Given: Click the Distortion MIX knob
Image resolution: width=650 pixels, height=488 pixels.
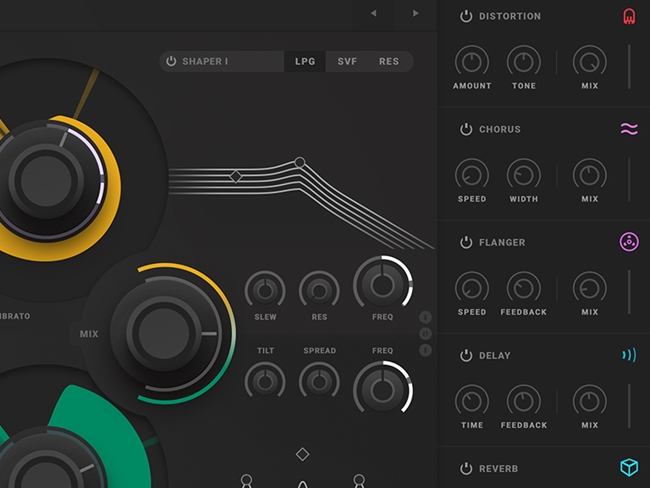Looking at the screenshot, I should tap(589, 62).
